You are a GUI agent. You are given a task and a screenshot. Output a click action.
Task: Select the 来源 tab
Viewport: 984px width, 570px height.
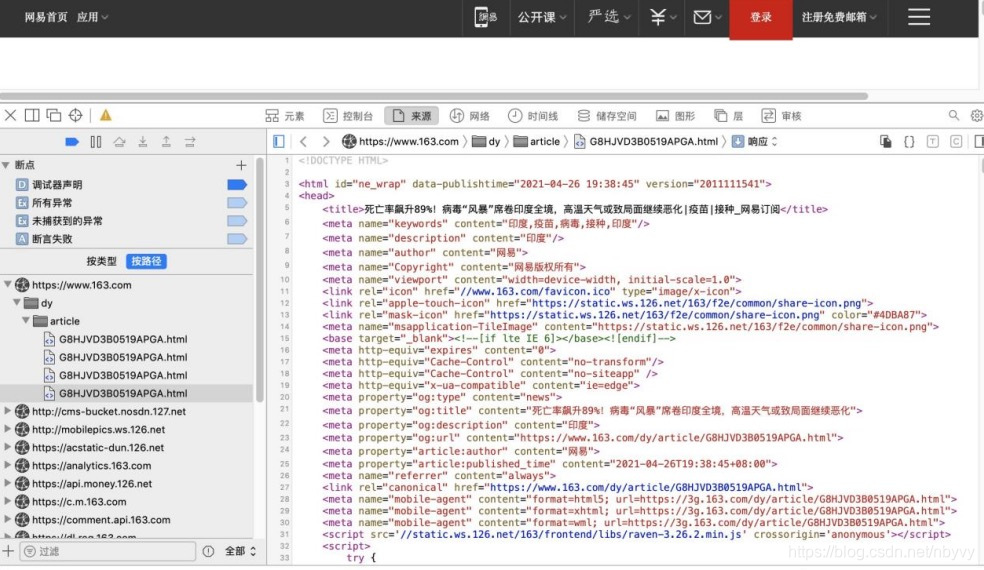[412, 116]
